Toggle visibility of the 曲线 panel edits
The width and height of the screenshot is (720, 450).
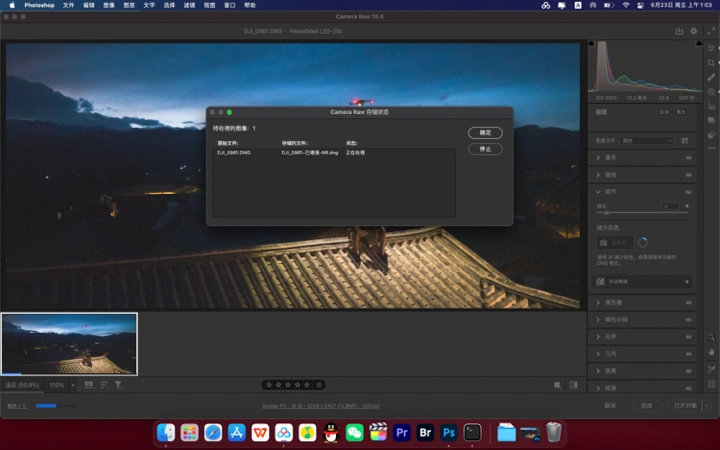tap(688, 175)
